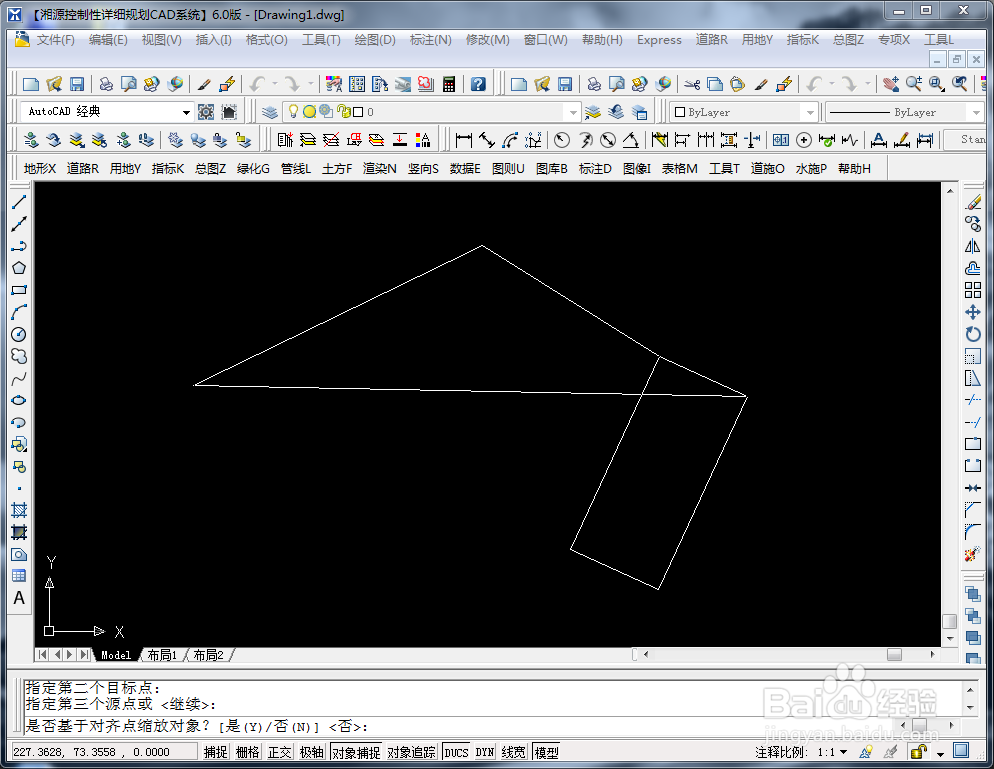
Task: Select the Arc draw tool
Action: tap(19, 312)
